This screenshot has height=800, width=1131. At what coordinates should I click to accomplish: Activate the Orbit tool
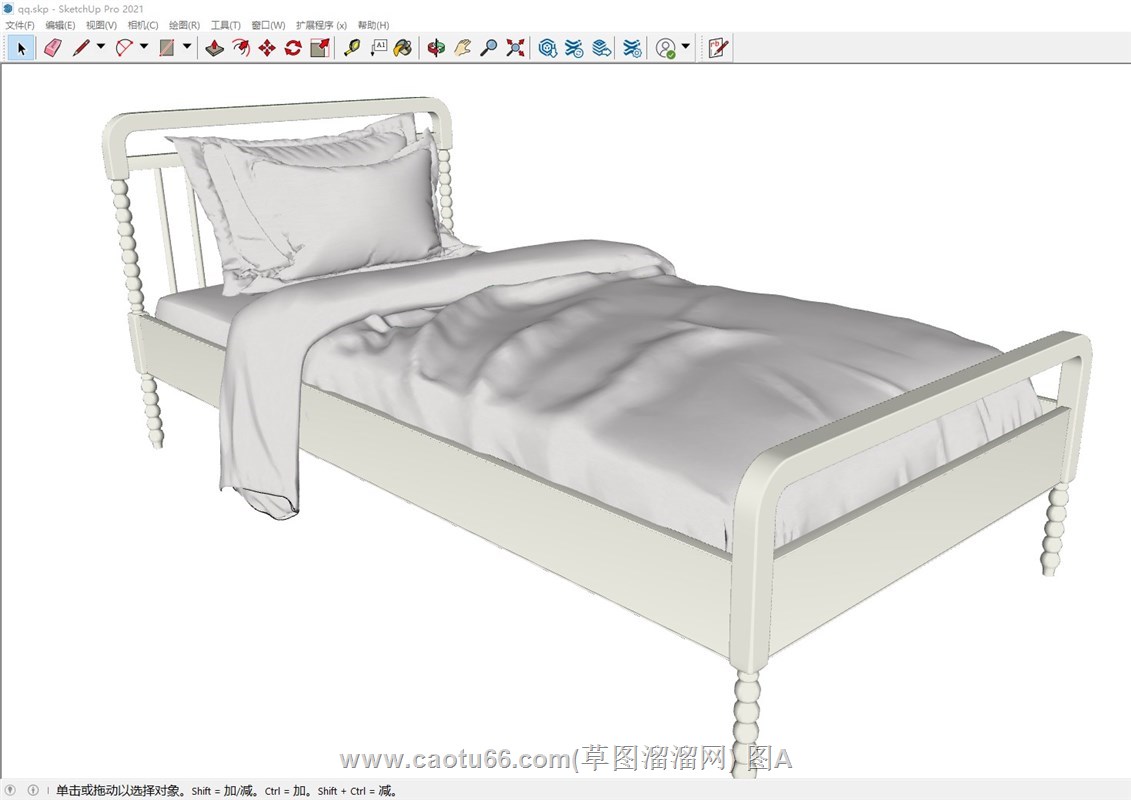click(x=436, y=47)
